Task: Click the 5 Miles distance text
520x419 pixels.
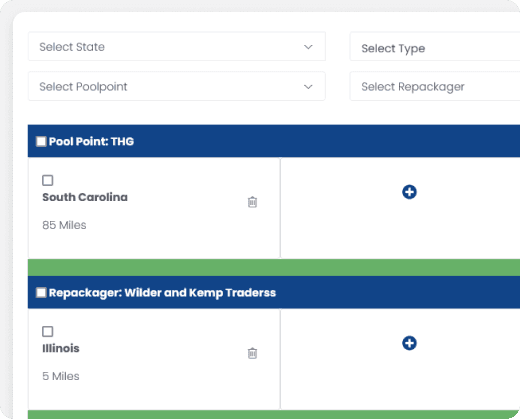Action: coord(61,376)
